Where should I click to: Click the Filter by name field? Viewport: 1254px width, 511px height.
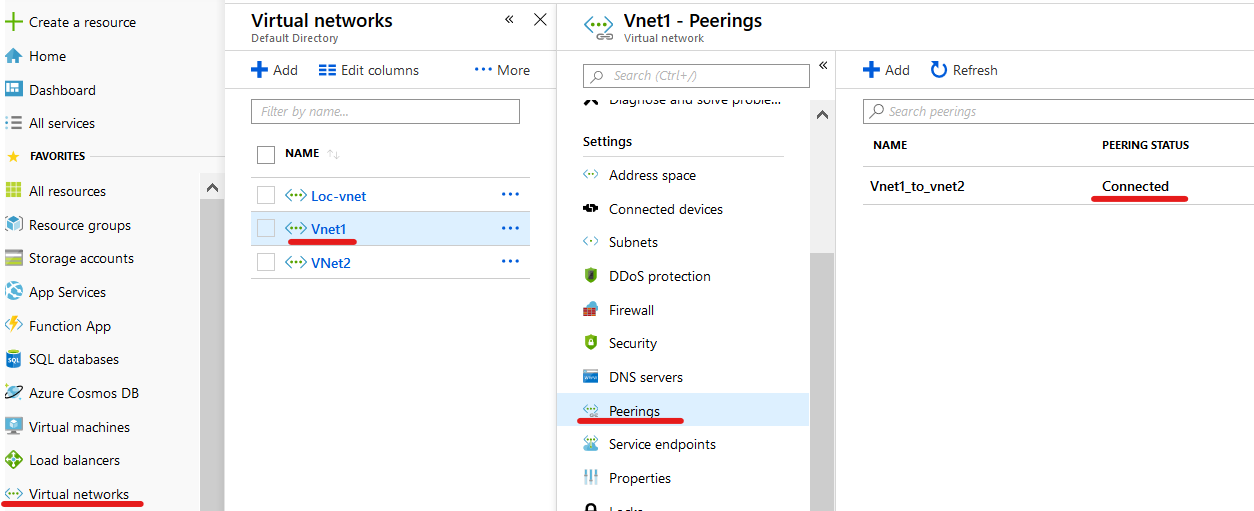[385, 111]
